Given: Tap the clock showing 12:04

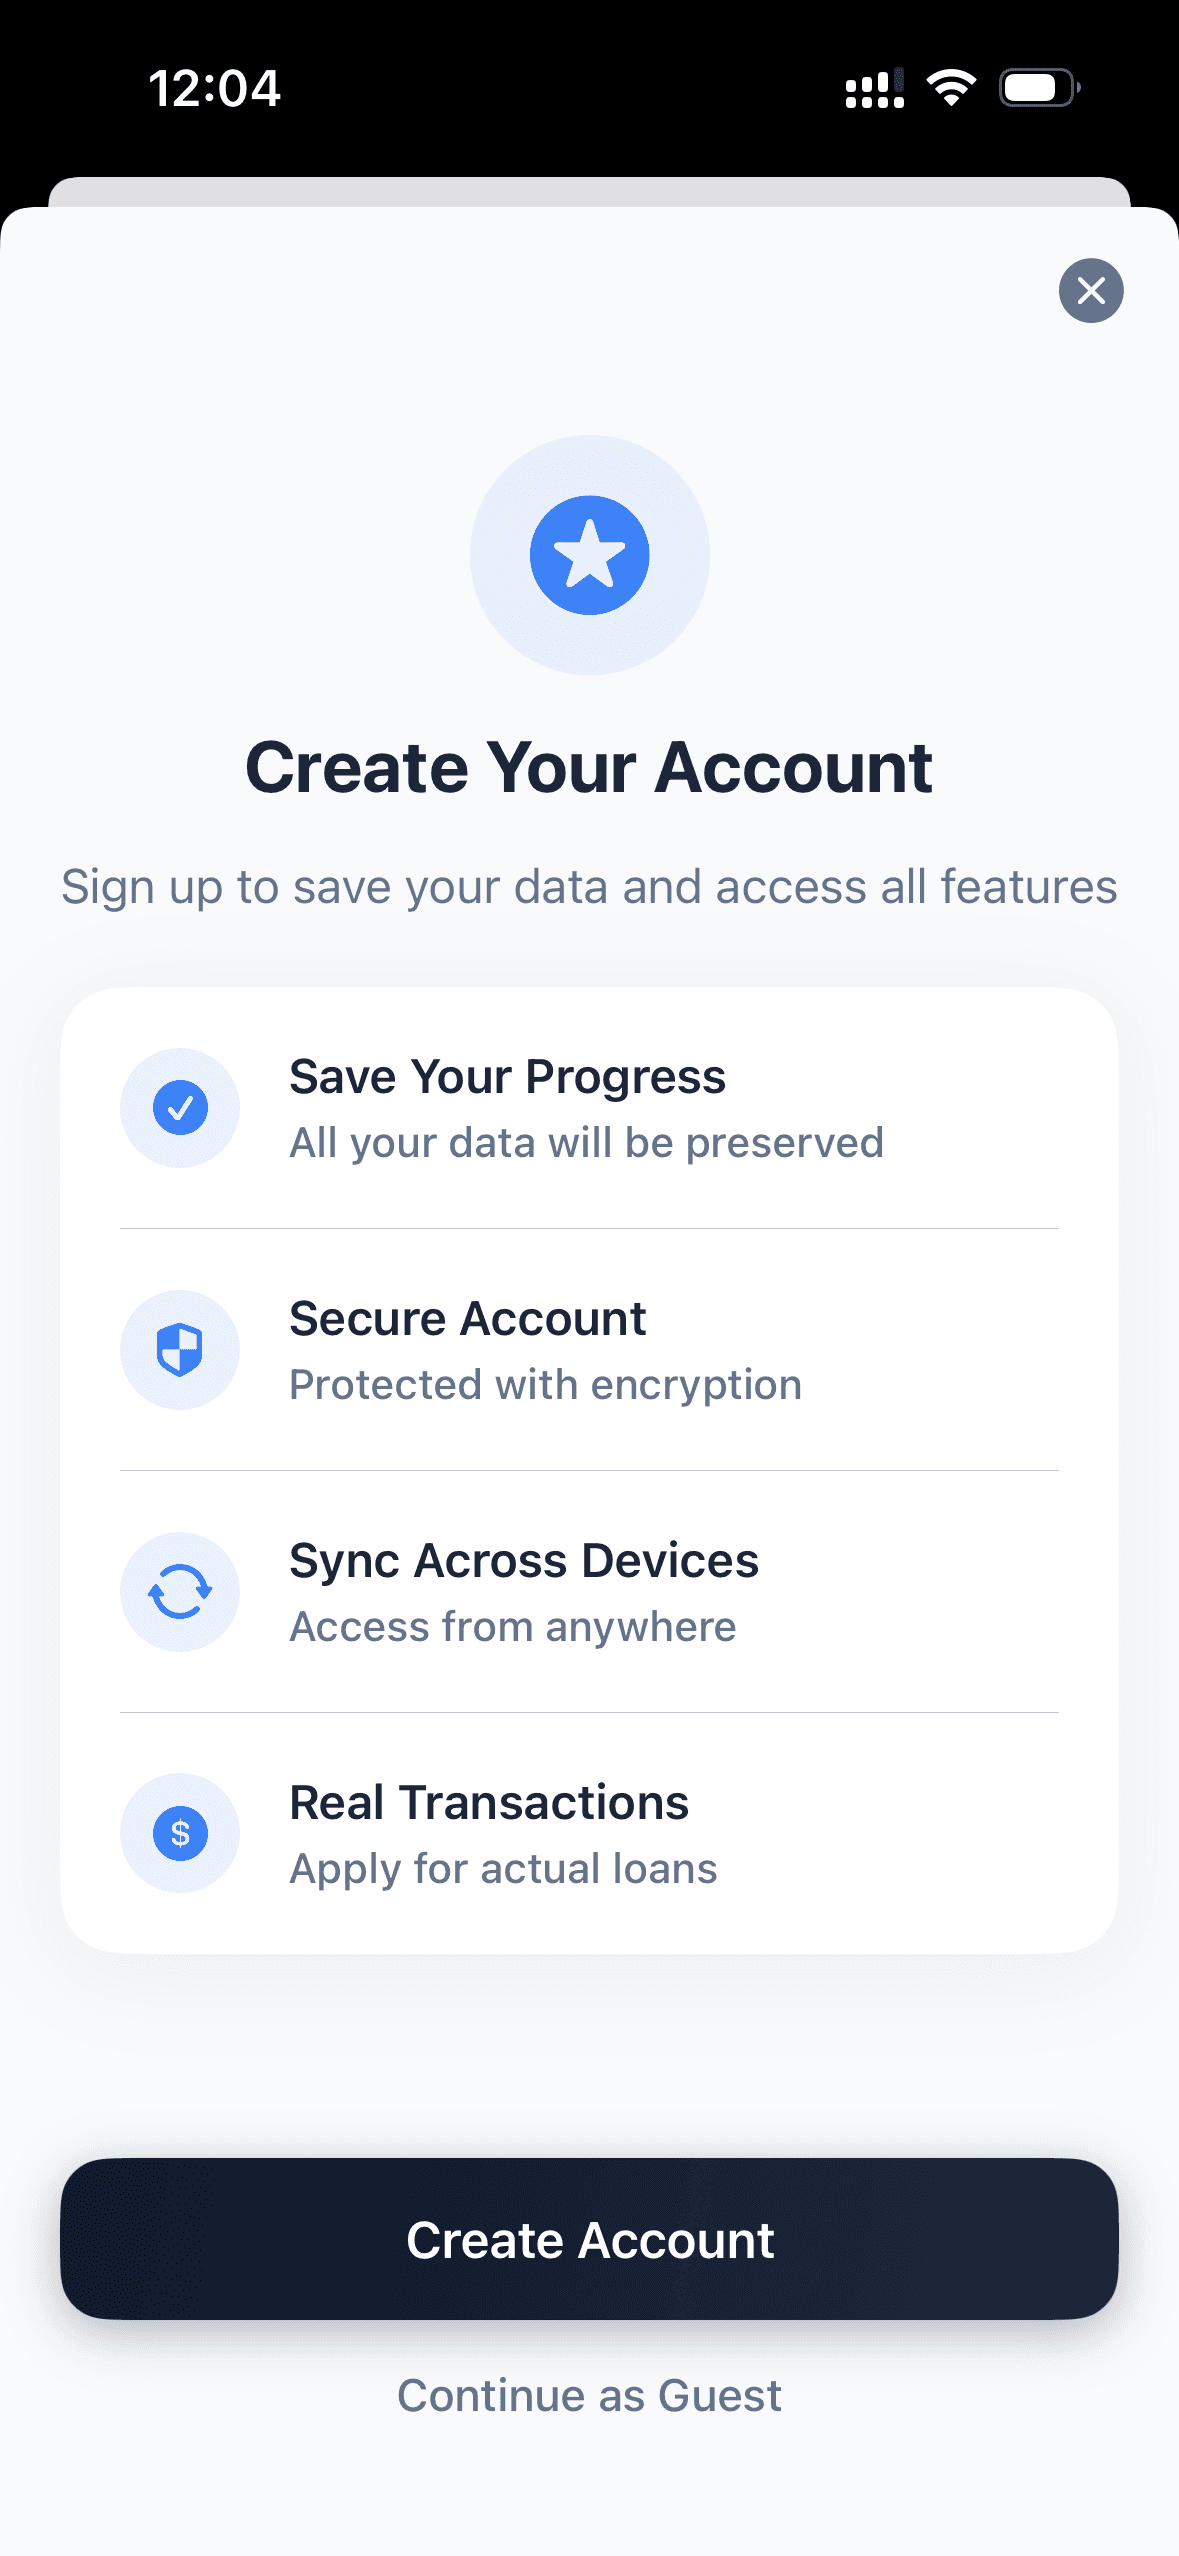Looking at the screenshot, I should pos(215,88).
